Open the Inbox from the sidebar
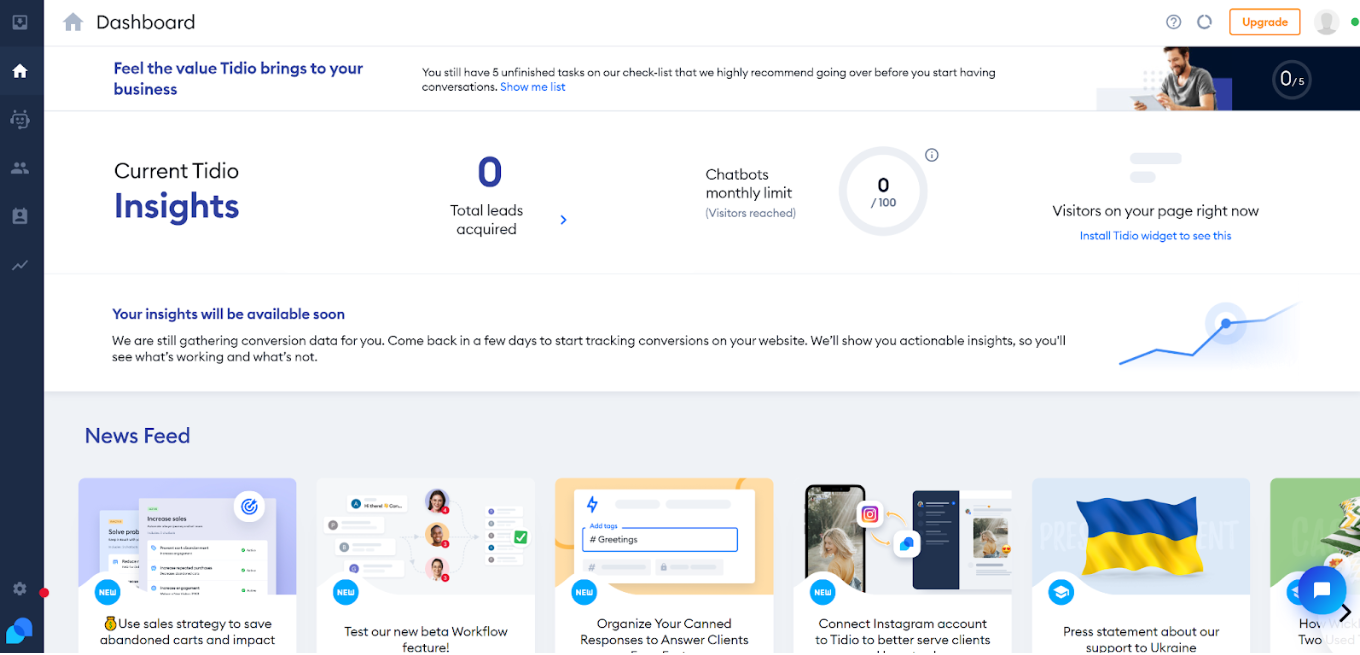The width and height of the screenshot is (1360, 655). (20, 22)
